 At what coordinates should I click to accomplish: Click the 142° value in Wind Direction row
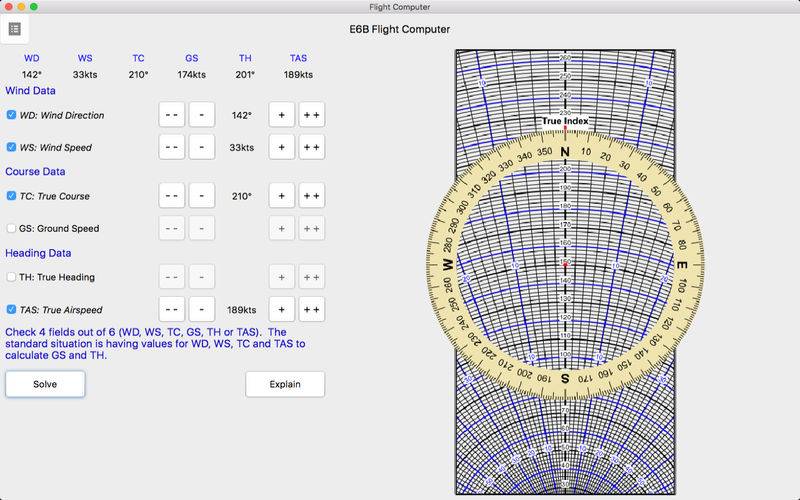pos(241,115)
